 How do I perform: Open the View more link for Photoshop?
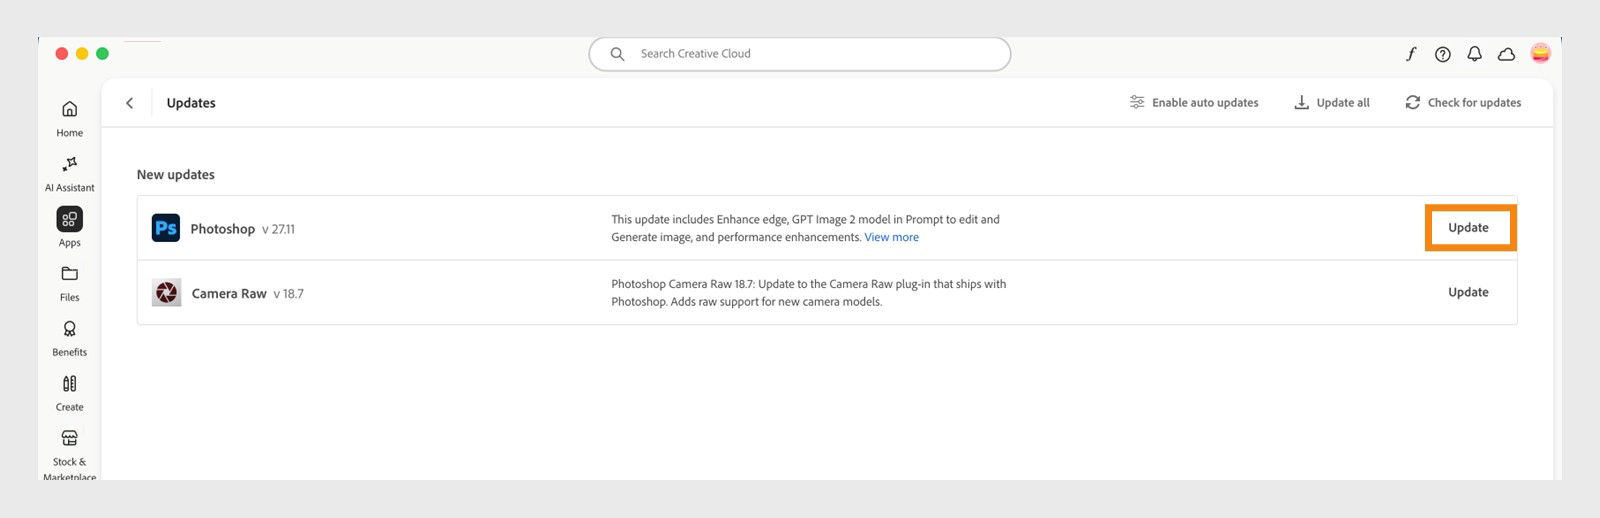[x=891, y=237]
